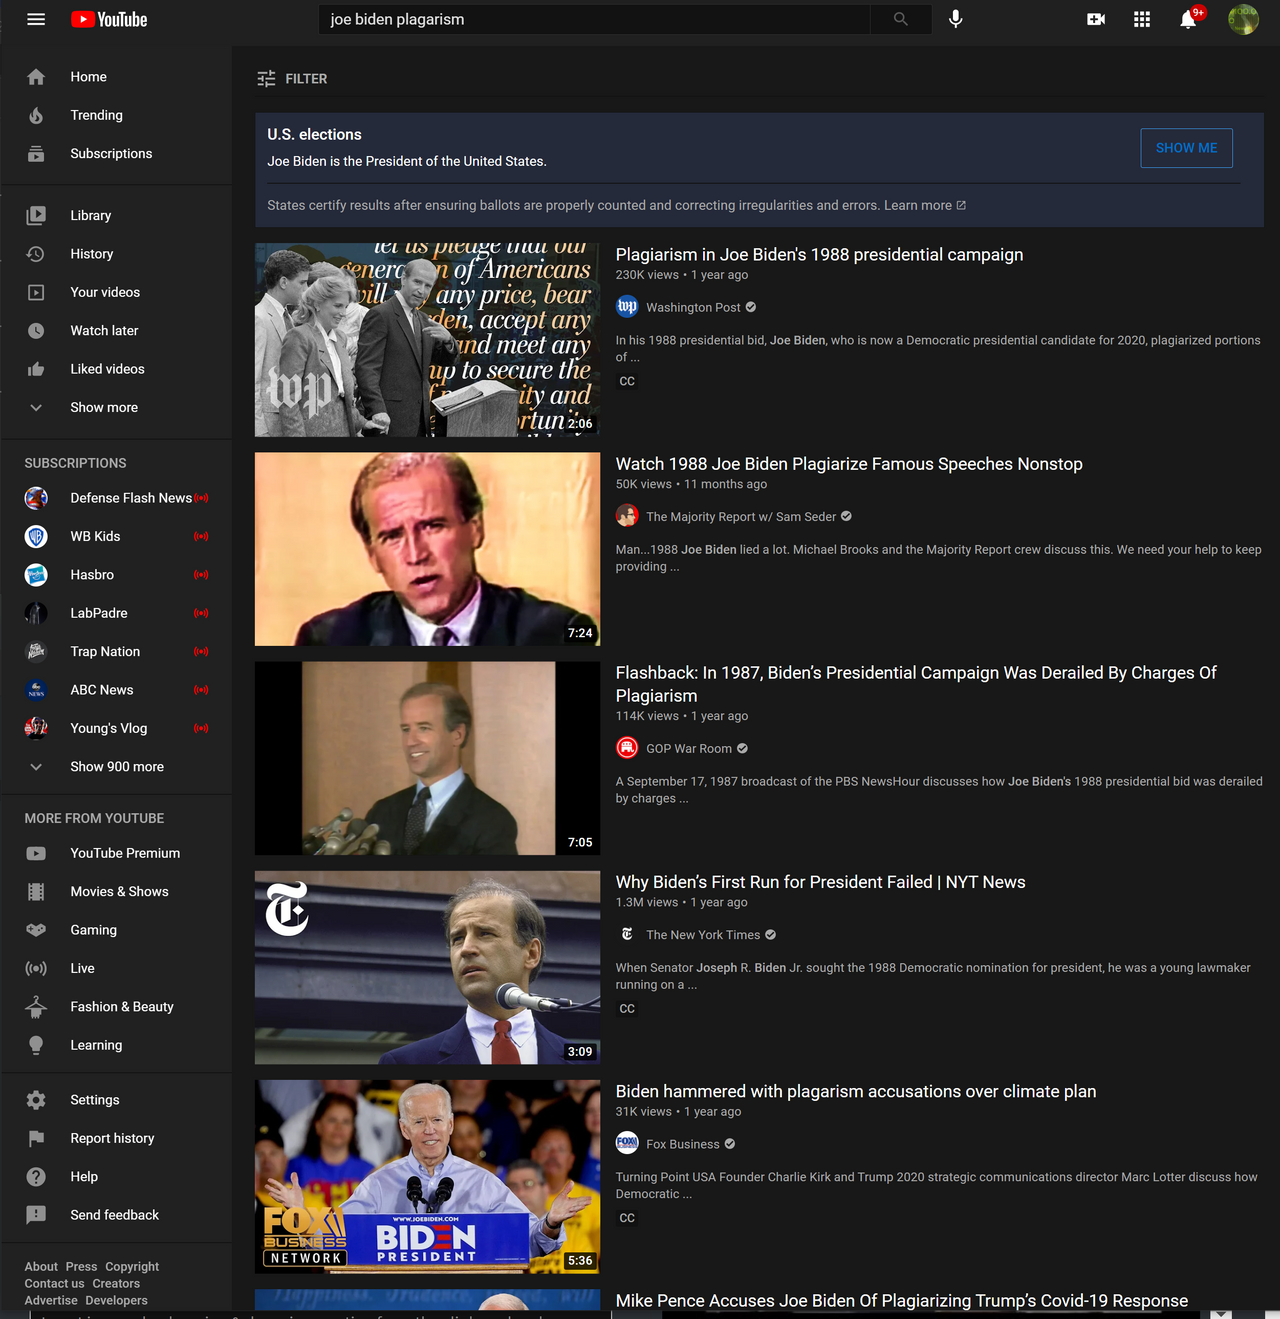Open Your videos in sidebar
The height and width of the screenshot is (1319, 1280).
[116, 292]
